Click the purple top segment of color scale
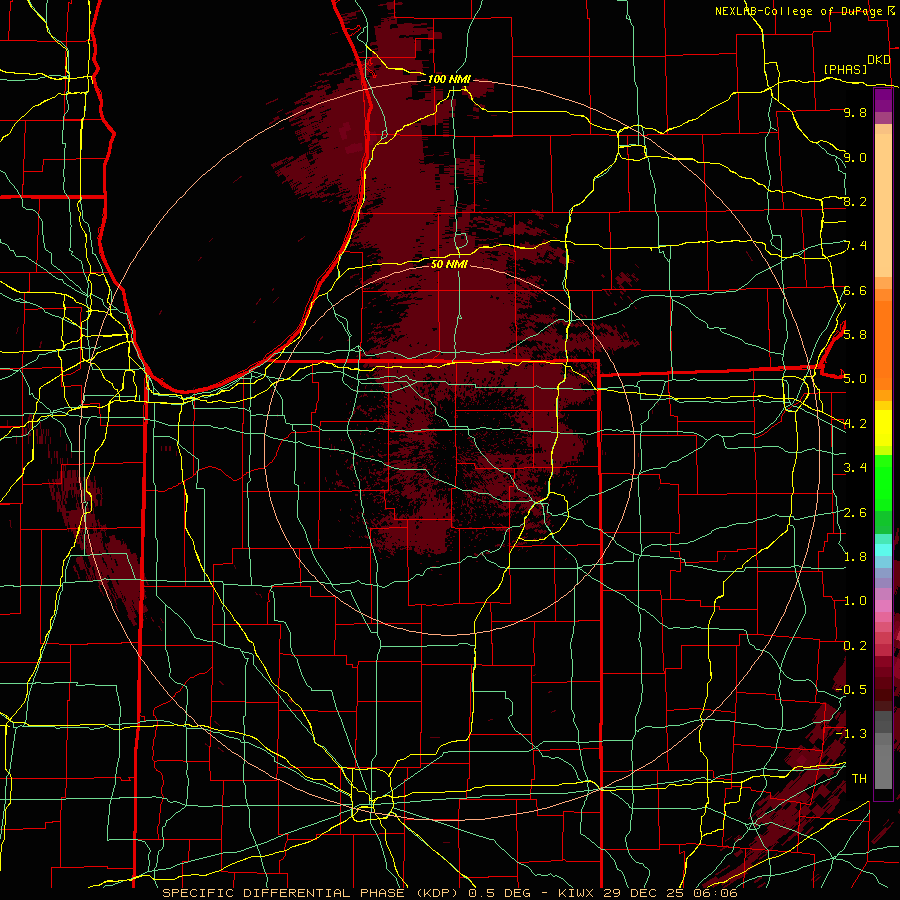 point(883,100)
